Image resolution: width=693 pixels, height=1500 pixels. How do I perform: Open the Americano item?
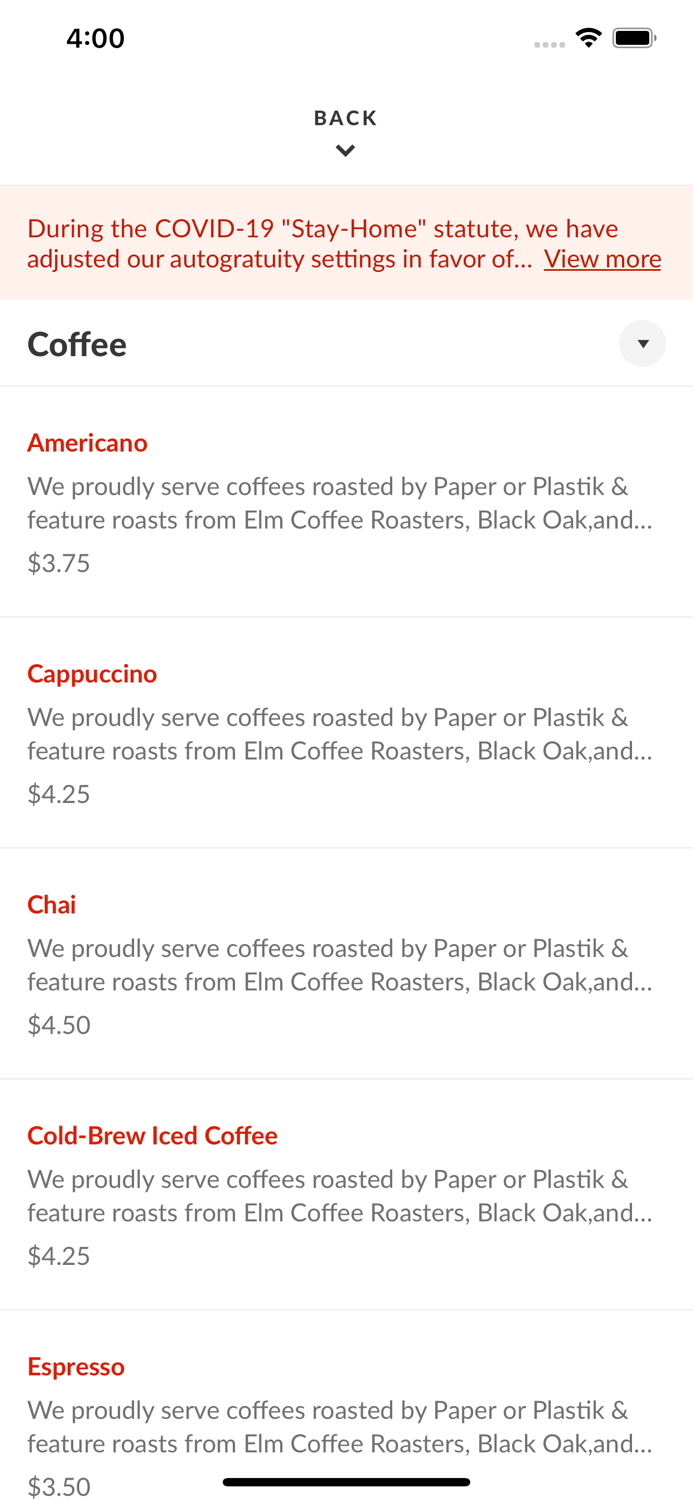click(87, 442)
